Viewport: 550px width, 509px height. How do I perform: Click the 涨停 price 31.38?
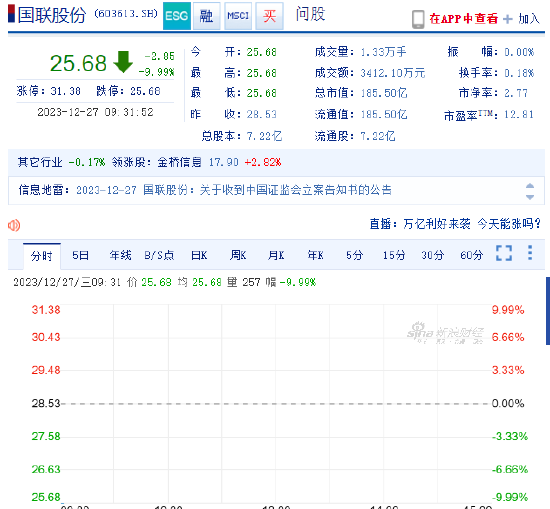coord(65,92)
